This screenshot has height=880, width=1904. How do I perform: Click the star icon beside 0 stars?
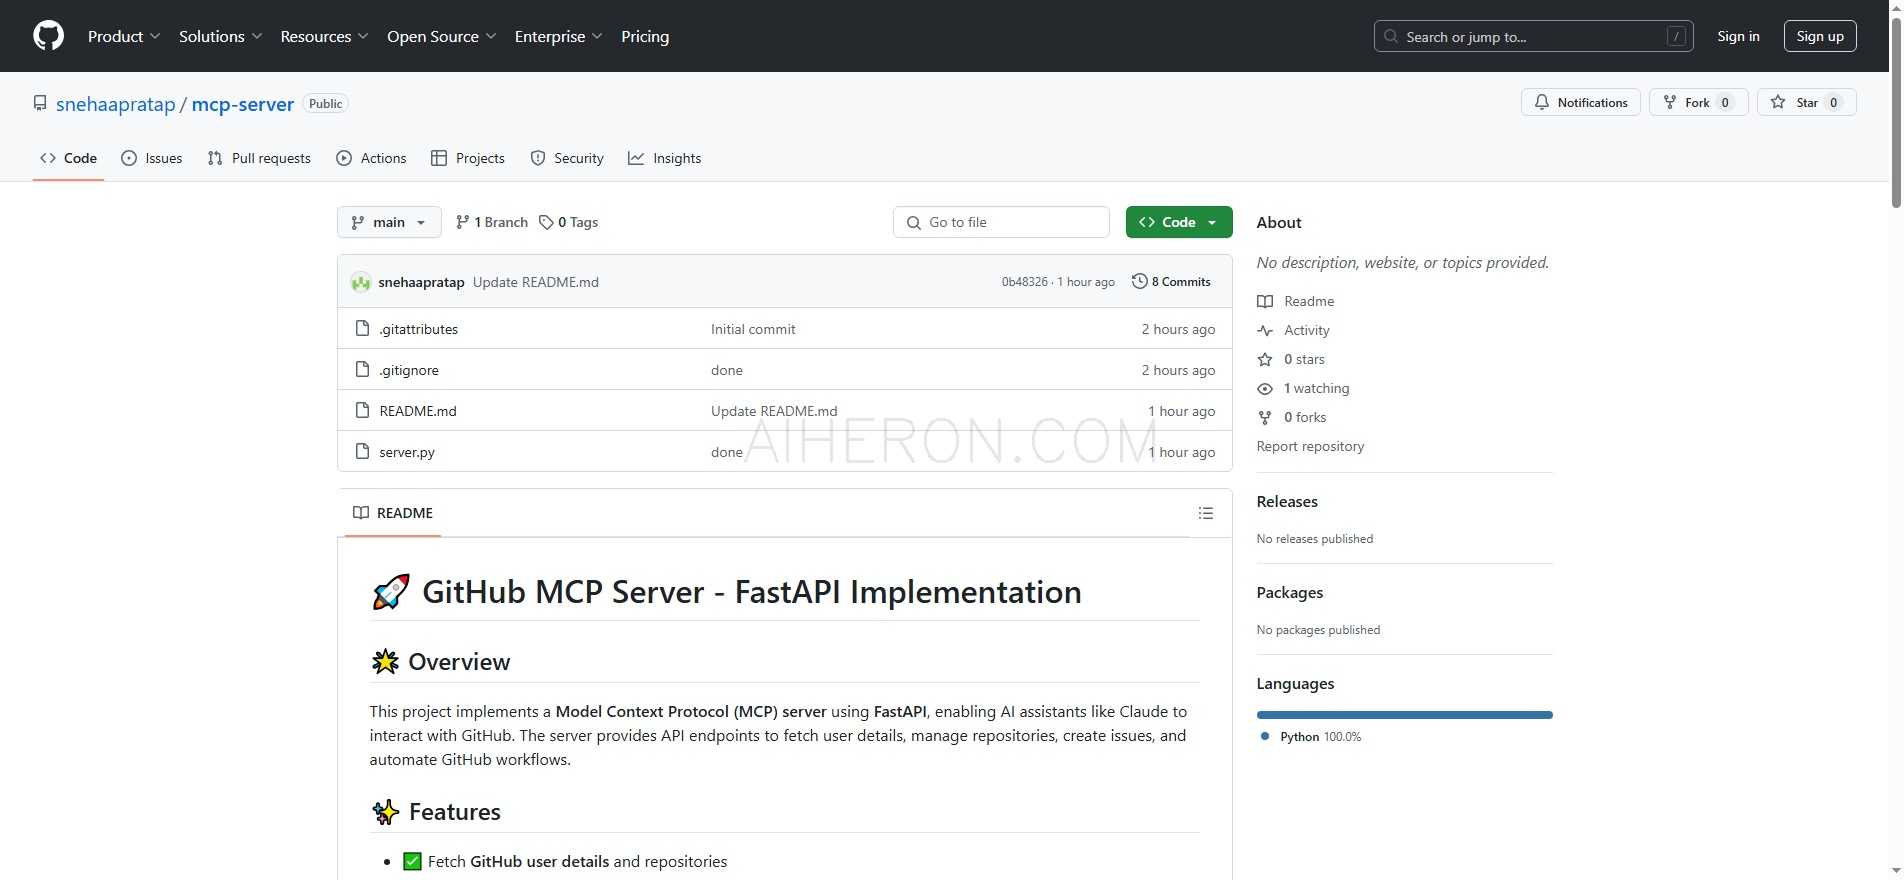click(1265, 359)
